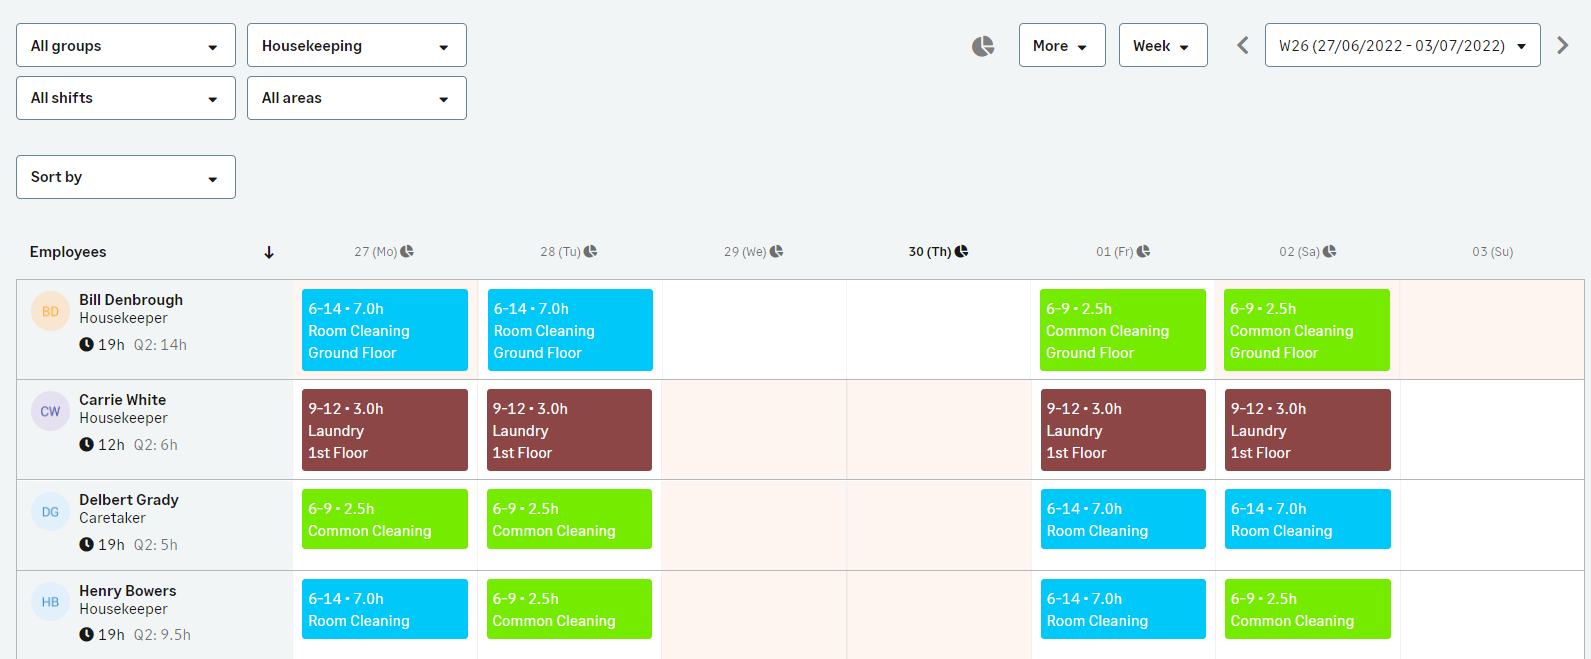Go to previous week with left arrow
Screen dimensions: 1591x659
coord(1242,45)
